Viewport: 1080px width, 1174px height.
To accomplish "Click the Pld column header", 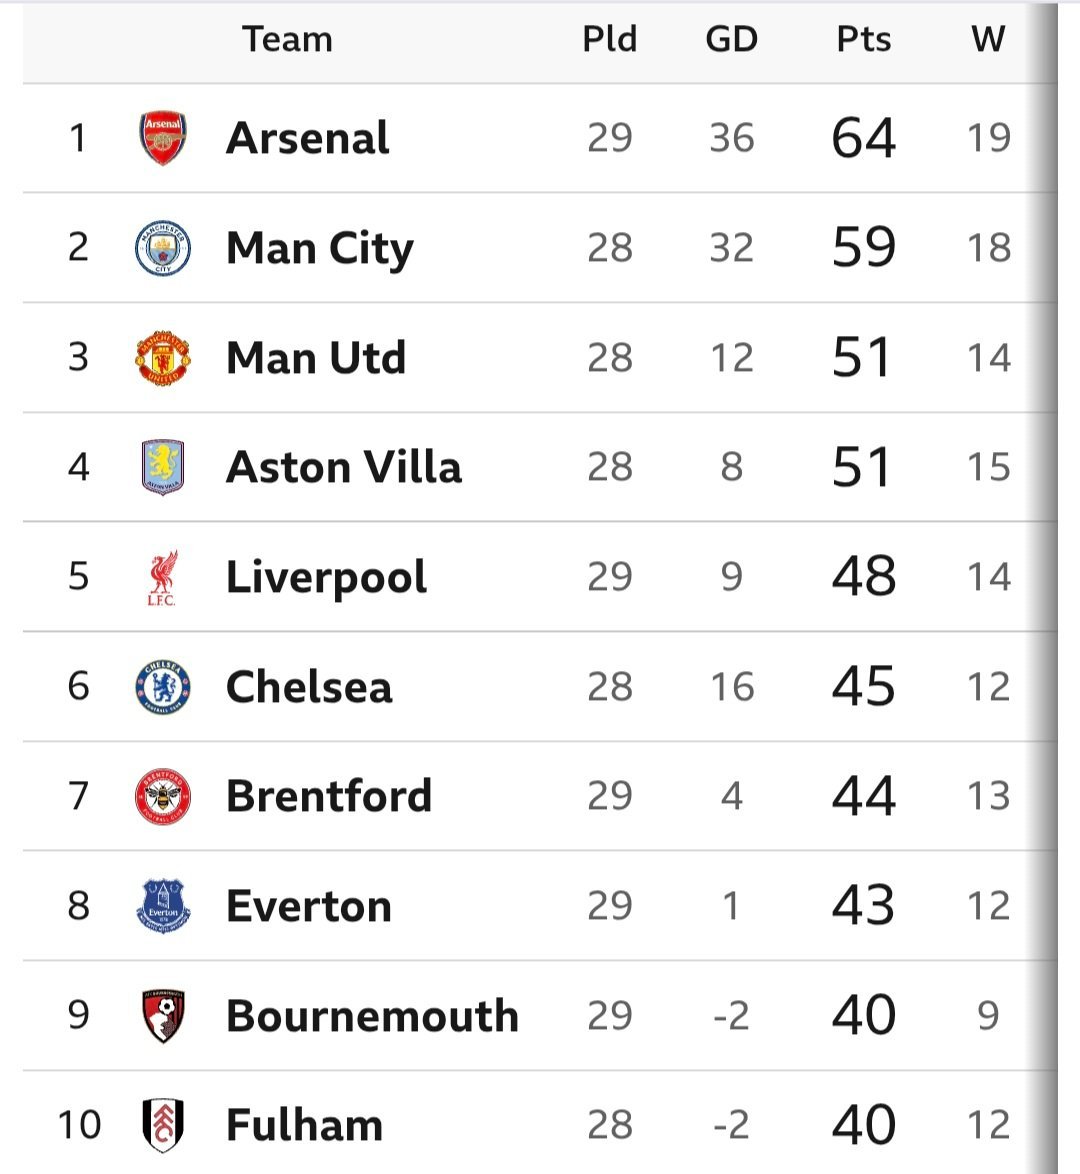I will tap(609, 40).
